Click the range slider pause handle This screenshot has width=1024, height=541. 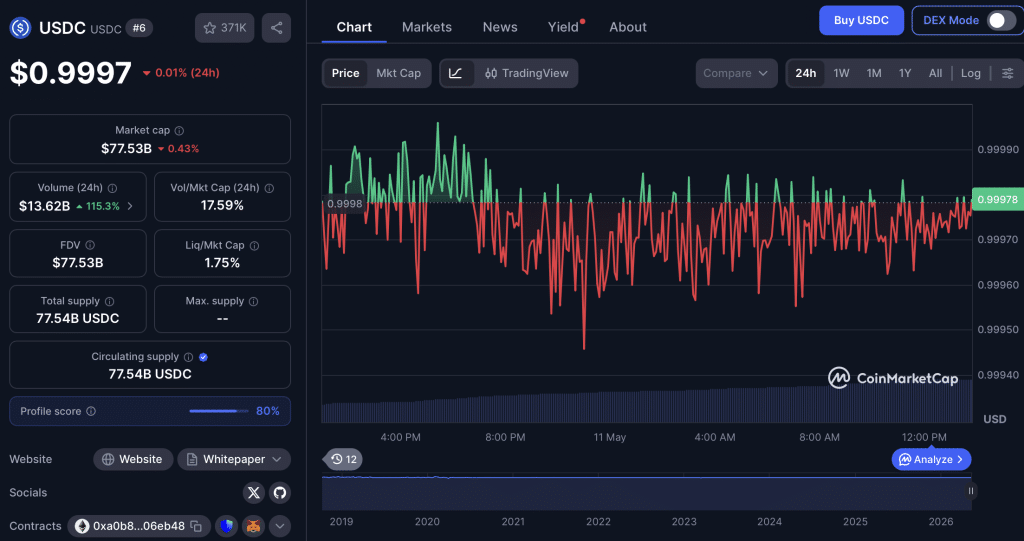coord(971,491)
